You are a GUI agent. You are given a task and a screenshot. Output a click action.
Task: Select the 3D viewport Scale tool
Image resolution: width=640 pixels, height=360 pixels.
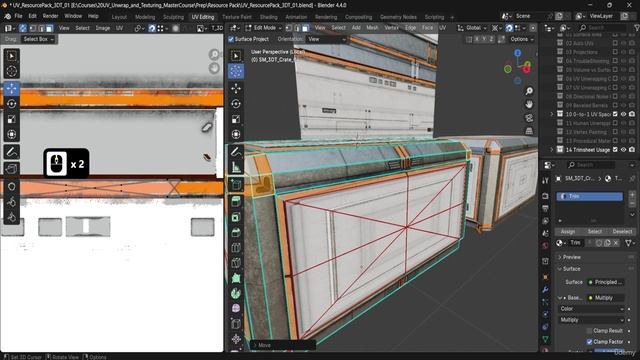tap(236, 119)
